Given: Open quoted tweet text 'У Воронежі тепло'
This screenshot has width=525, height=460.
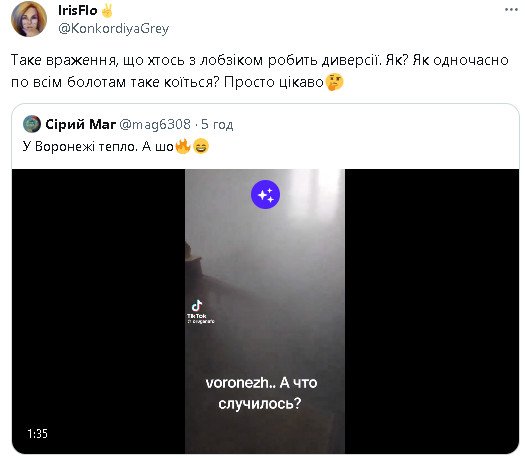Looking at the screenshot, I should (79, 147).
